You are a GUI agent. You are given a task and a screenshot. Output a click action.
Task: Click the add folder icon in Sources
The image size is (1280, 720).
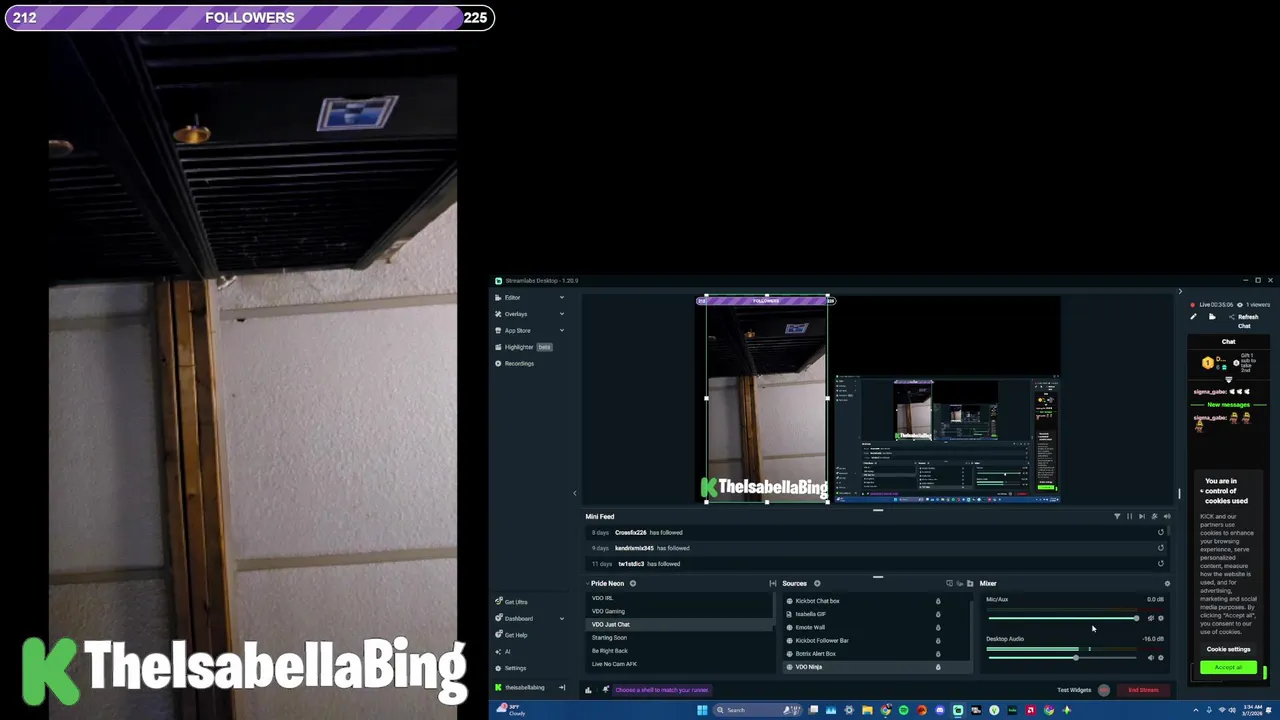[x=969, y=583]
